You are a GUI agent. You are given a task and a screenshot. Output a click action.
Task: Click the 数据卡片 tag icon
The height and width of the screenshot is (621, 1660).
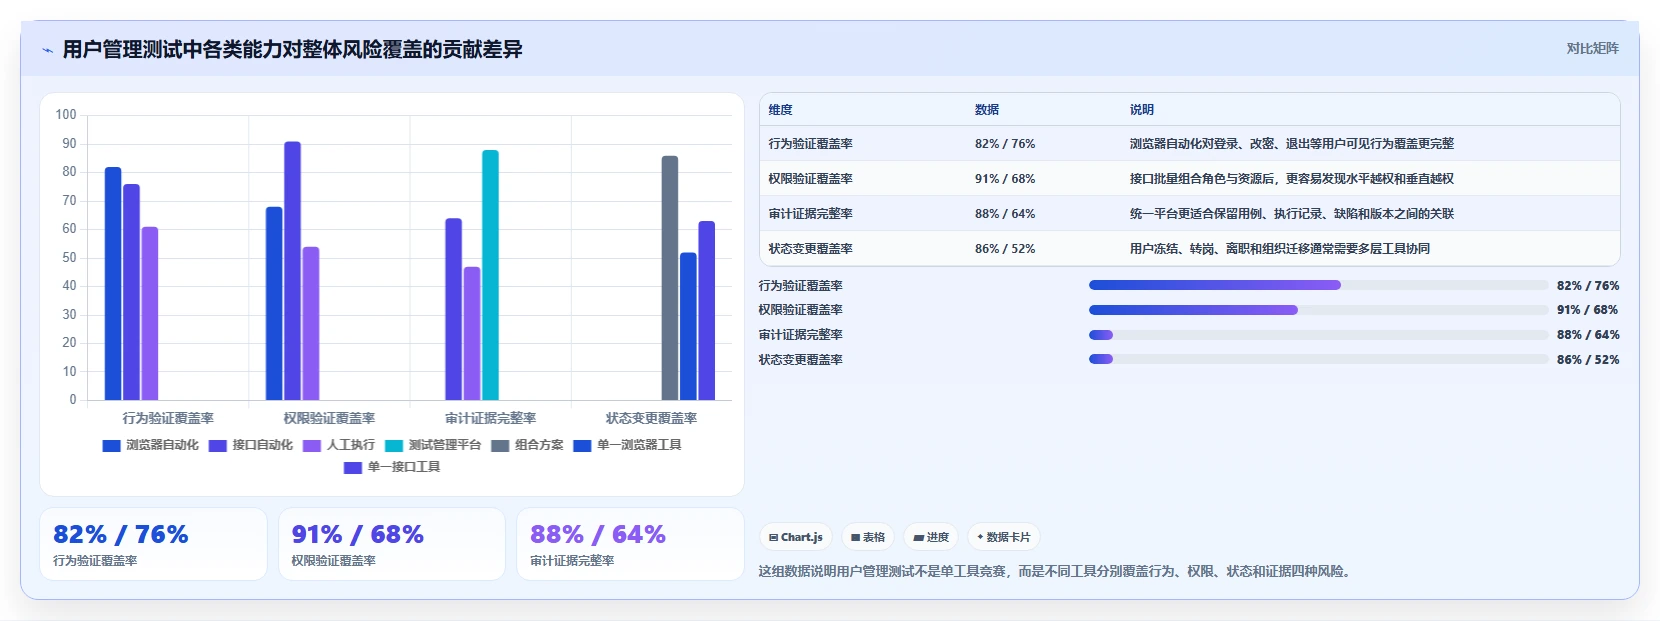[980, 537]
